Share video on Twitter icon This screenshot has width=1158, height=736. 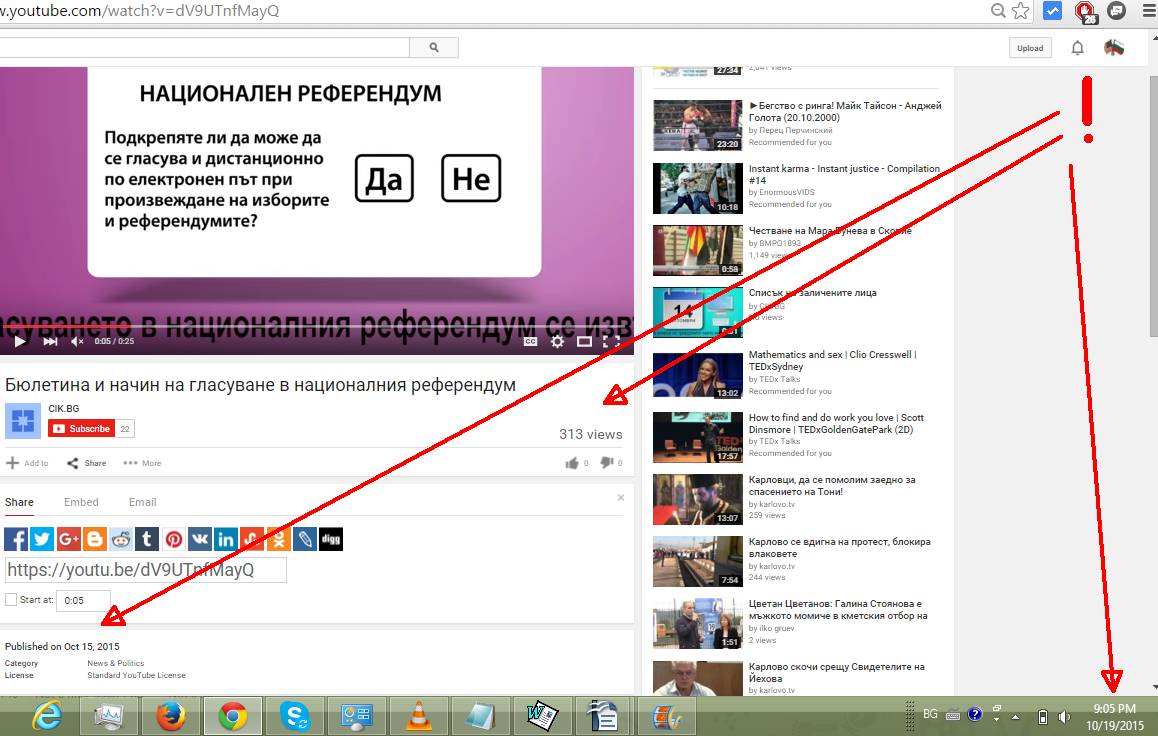click(42, 539)
